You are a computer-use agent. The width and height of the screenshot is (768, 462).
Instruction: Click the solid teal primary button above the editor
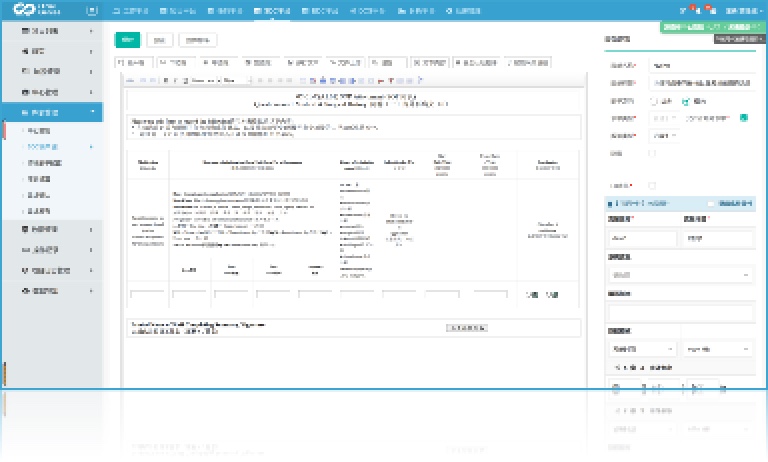tap(127, 40)
